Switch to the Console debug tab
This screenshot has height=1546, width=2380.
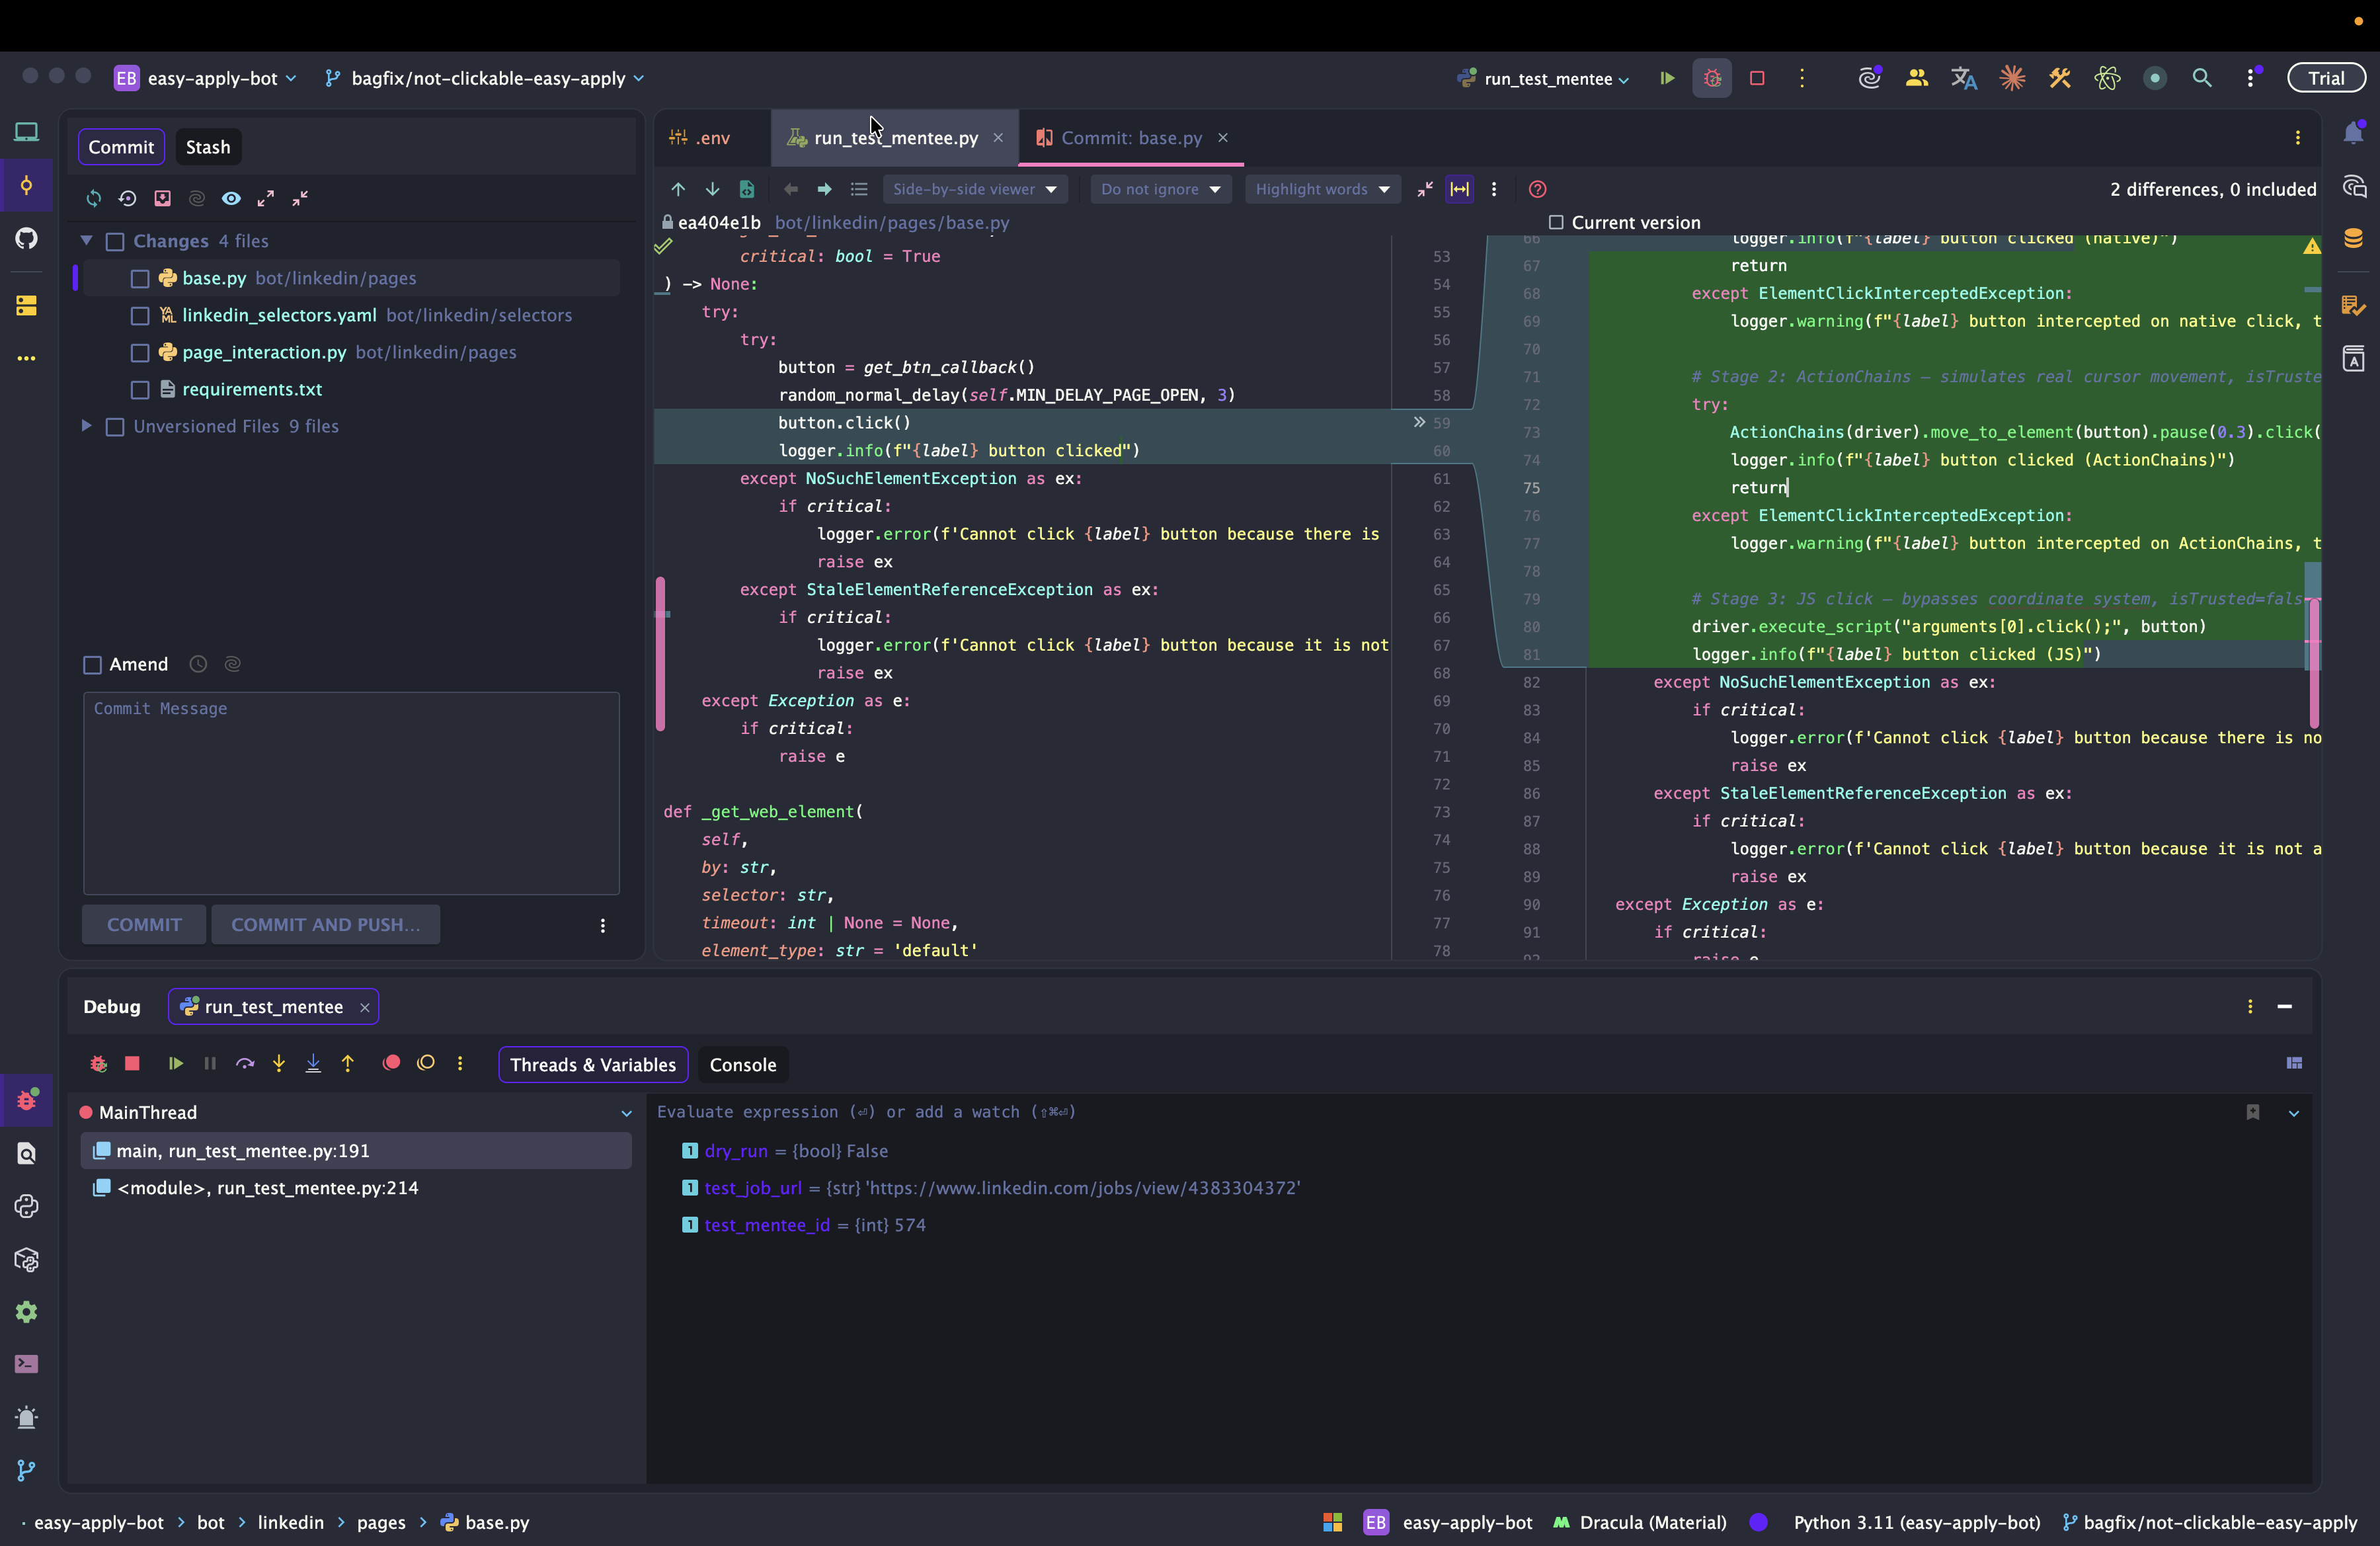coord(742,1065)
